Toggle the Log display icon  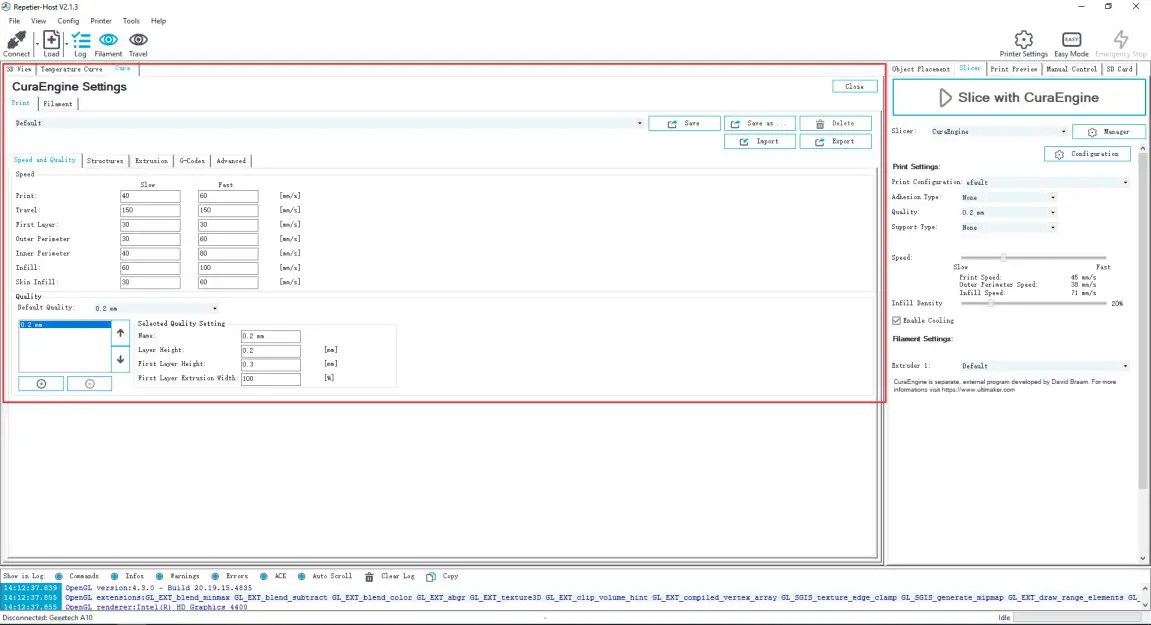80,42
